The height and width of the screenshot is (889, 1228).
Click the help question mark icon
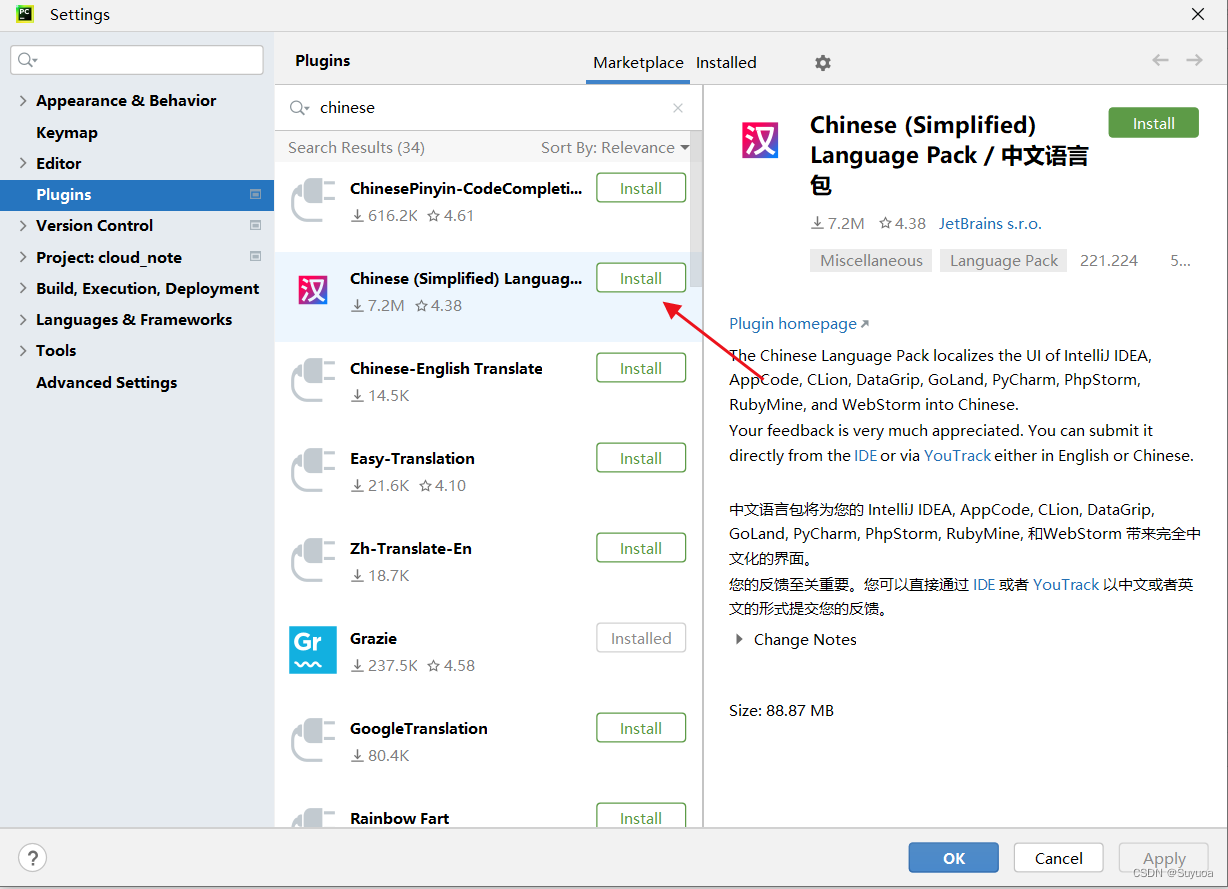point(32,857)
